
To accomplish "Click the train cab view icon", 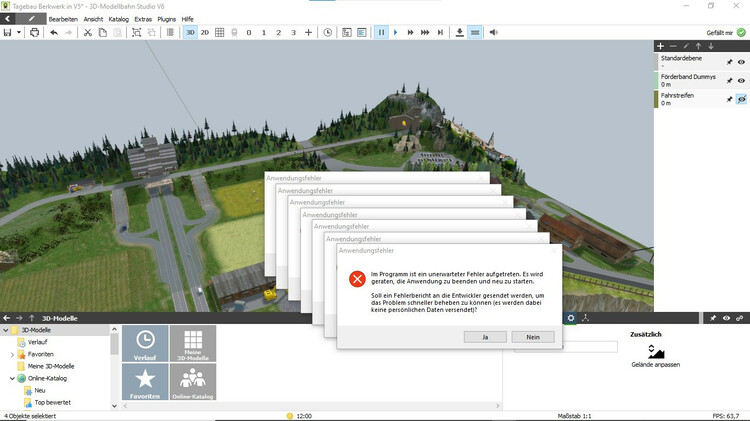I will 234,33.
